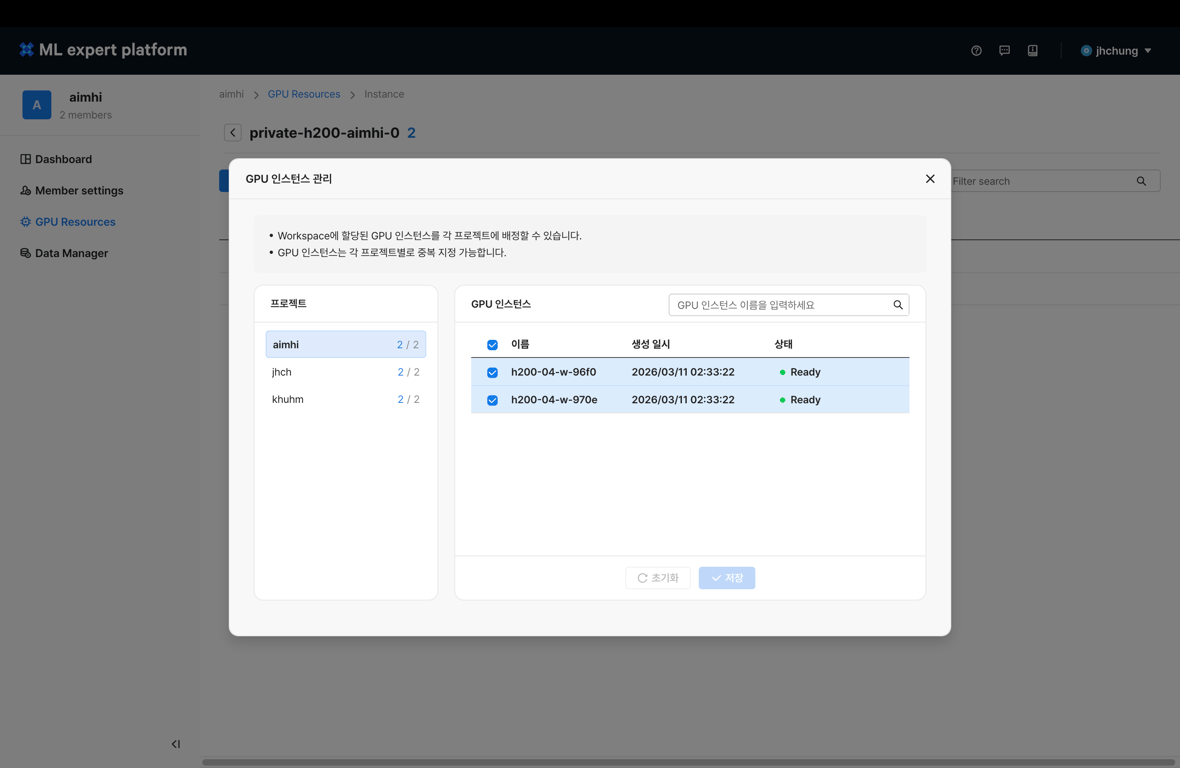
Task: Click the Instance breadcrumb text
Action: (384, 94)
